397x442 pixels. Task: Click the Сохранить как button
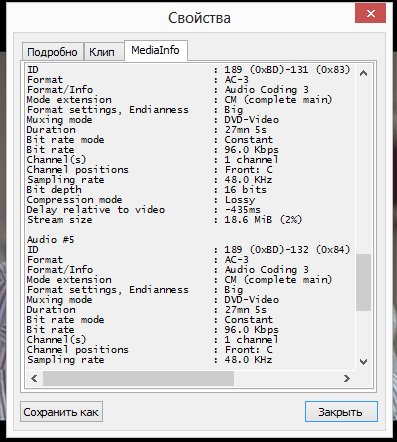[61, 412]
